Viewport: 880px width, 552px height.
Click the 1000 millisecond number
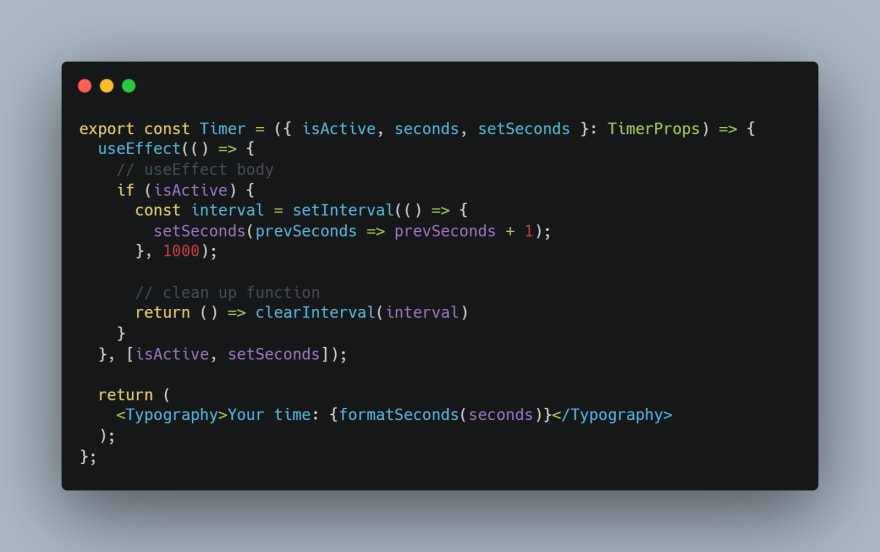[181, 251]
